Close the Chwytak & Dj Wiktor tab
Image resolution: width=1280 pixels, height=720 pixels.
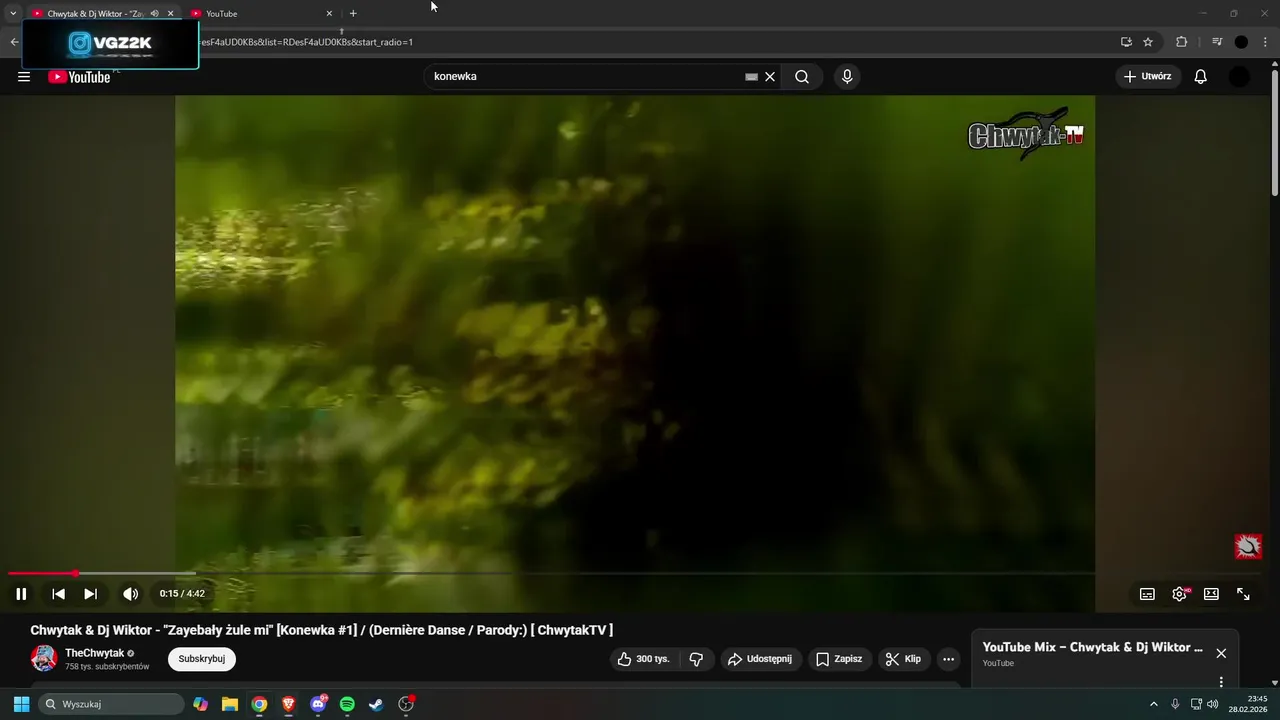pos(170,14)
